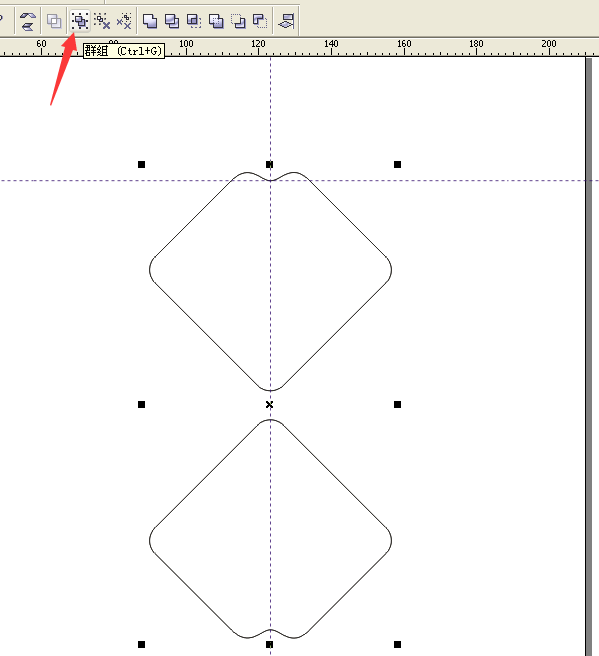Click the Weld shaping icon
Image resolution: width=599 pixels, height=656 pixels.
tap(150, 20)
